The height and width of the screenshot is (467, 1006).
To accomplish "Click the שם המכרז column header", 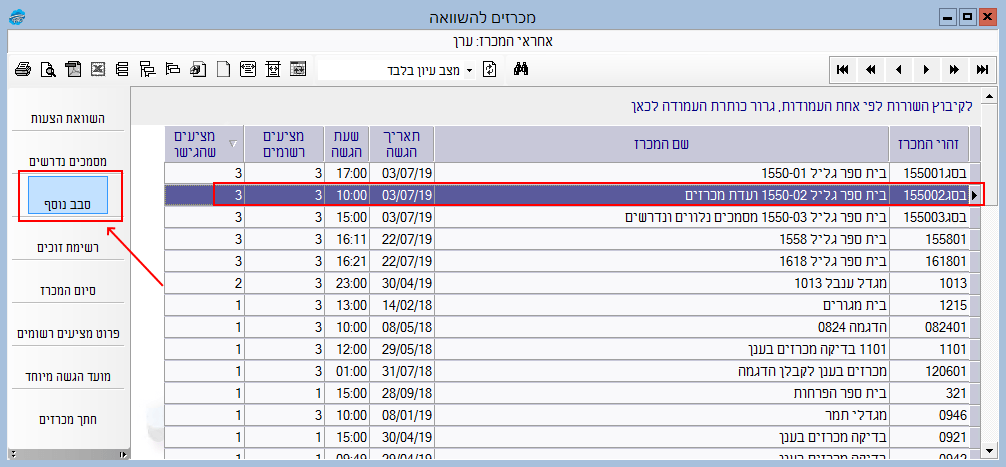I will [661, 143].
